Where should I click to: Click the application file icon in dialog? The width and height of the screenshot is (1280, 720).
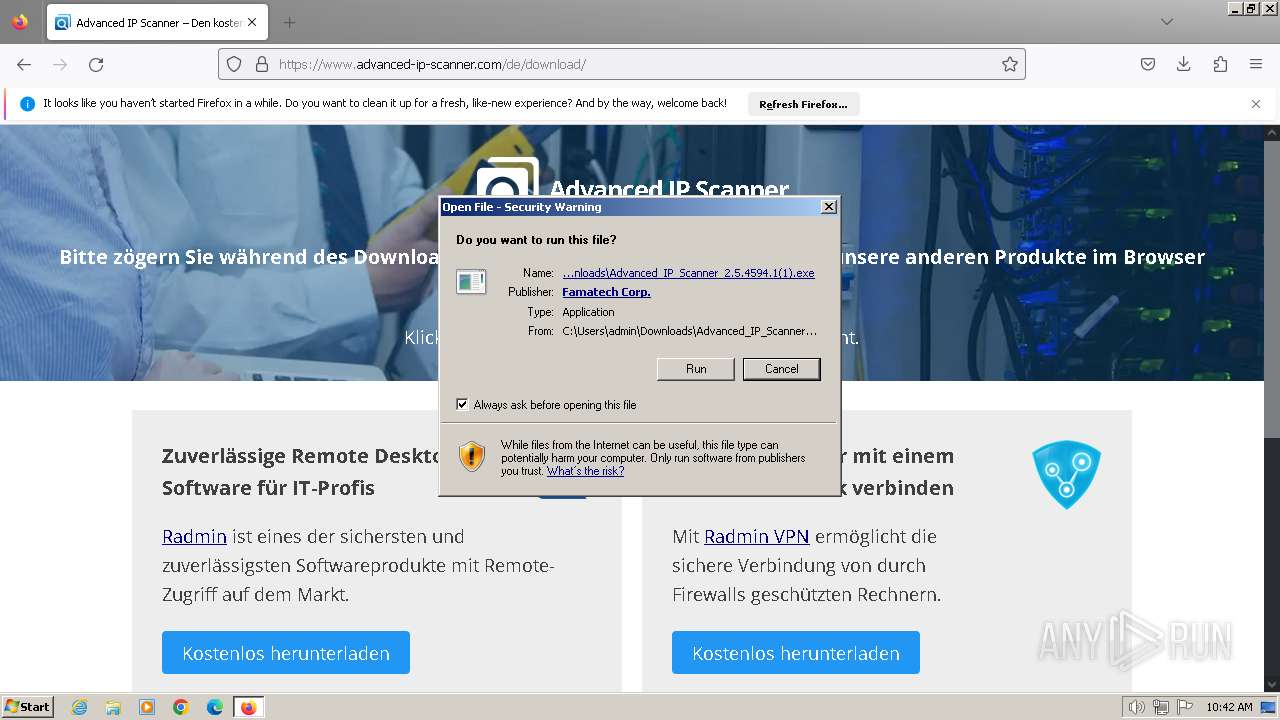point(471,281)
